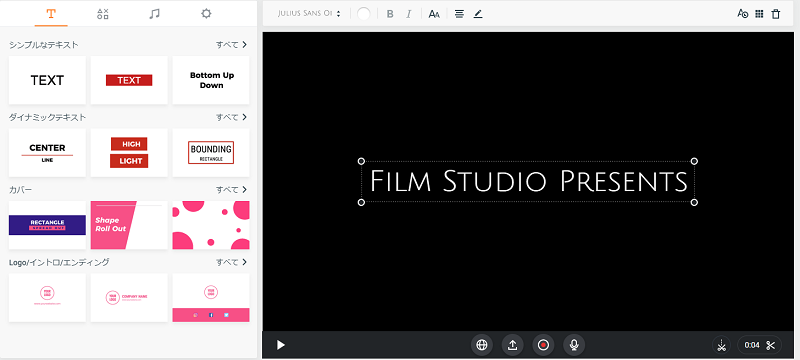Image resolution: width=800 pixels, height=360 pixels.
Task: Expand all シンプルなテキスト templates
Action: [232, 45]
